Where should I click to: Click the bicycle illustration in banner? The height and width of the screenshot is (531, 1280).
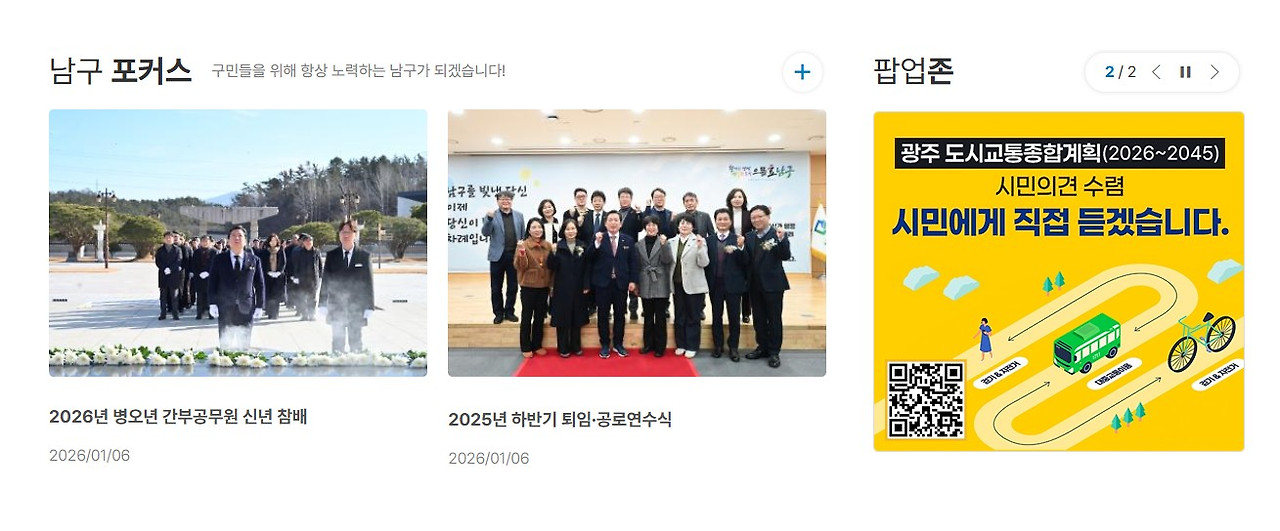[x=1202, y=341]
